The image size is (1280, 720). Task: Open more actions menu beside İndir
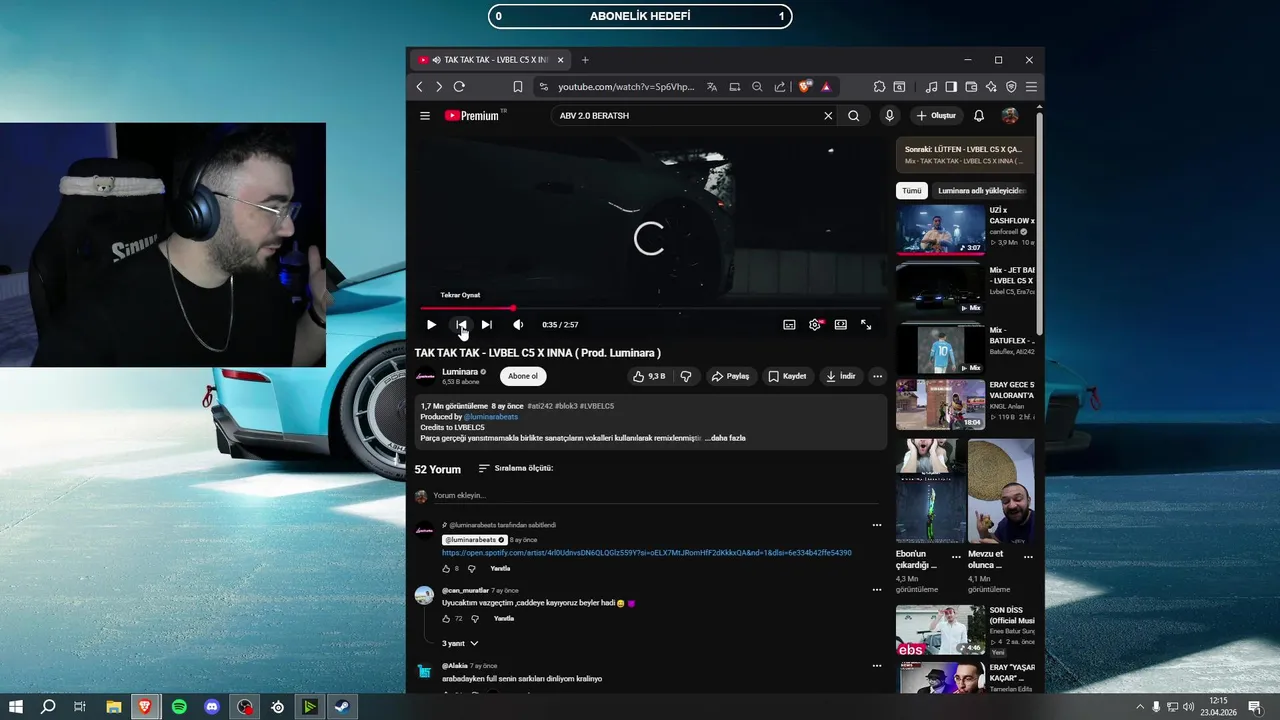[877, 377]
